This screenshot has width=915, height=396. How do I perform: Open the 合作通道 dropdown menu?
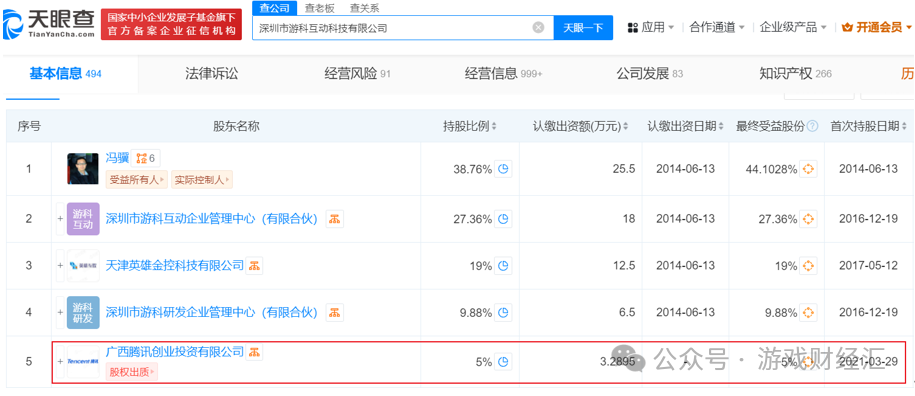pos(717,27)
